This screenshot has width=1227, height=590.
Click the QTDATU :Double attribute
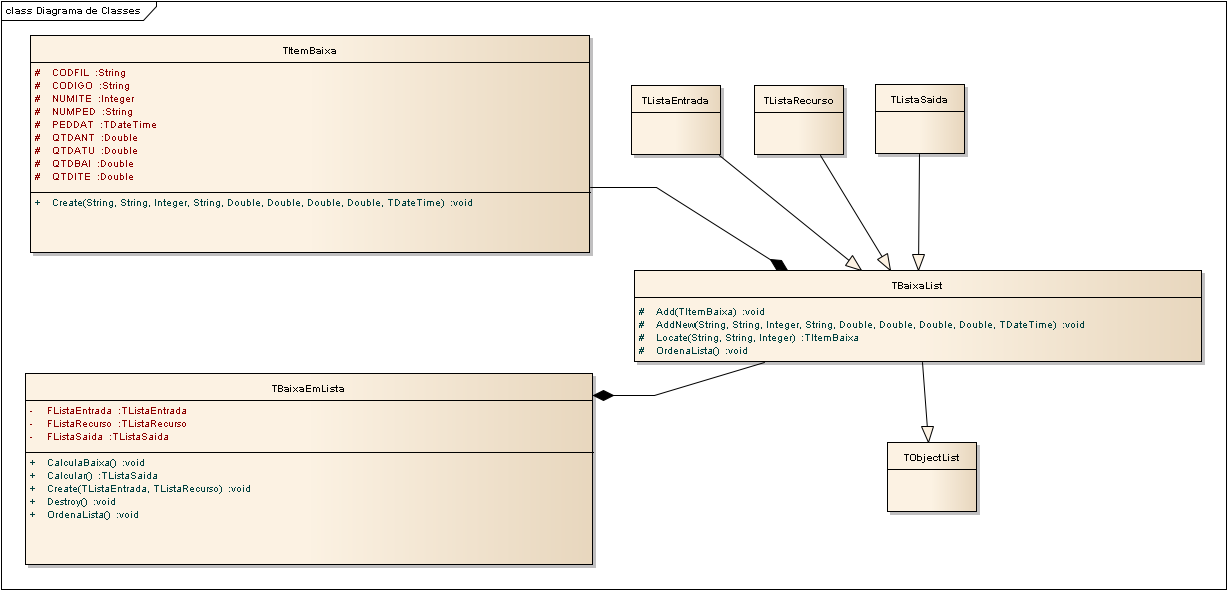tap(95, 151)
